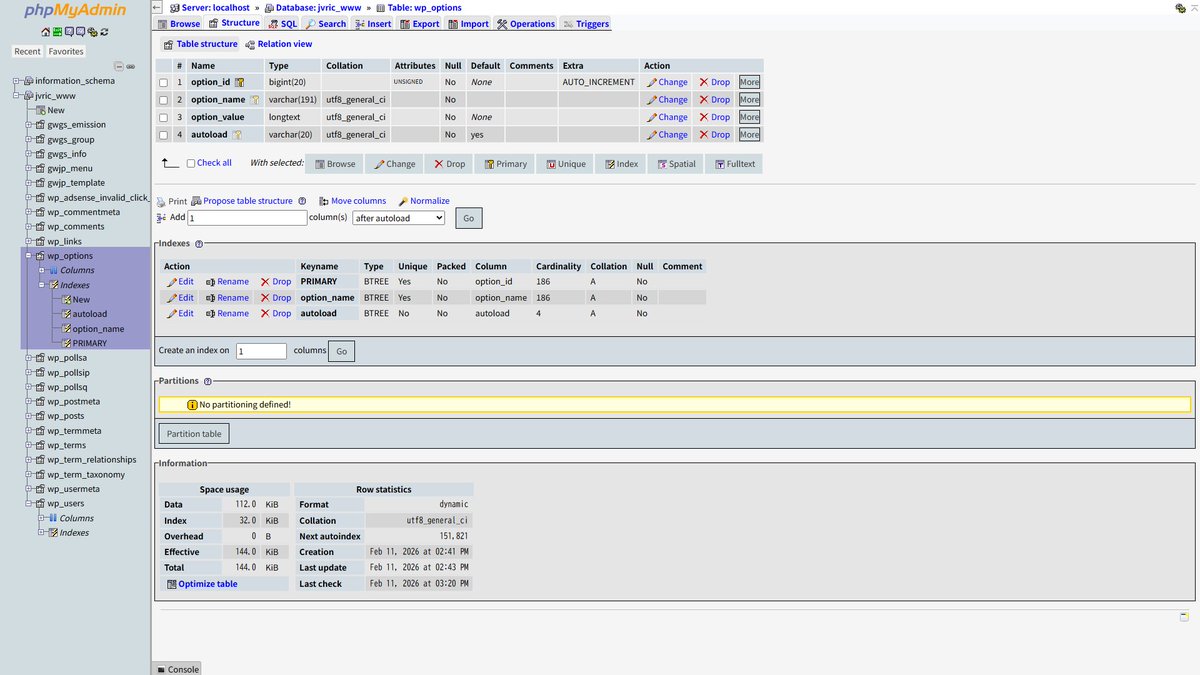This screenshot has height=675, width=1200.
Task: Click Optimize table link
Action: tap(202, 584)
